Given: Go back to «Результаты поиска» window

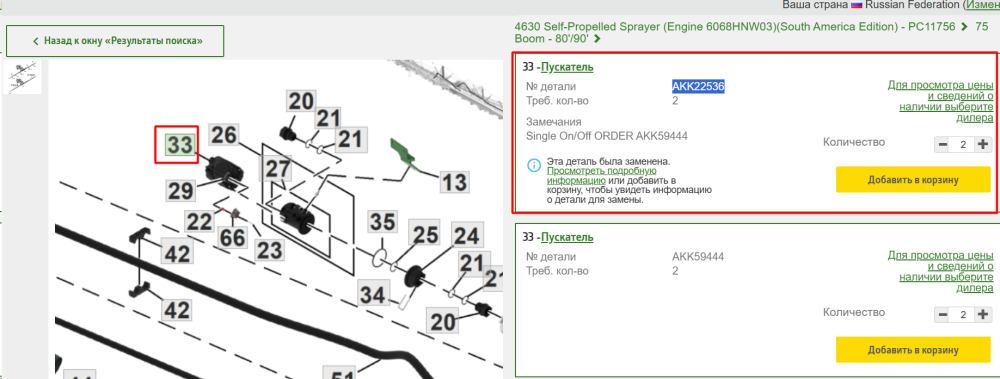Looking at the screenshot, I should tap(115, 41).
